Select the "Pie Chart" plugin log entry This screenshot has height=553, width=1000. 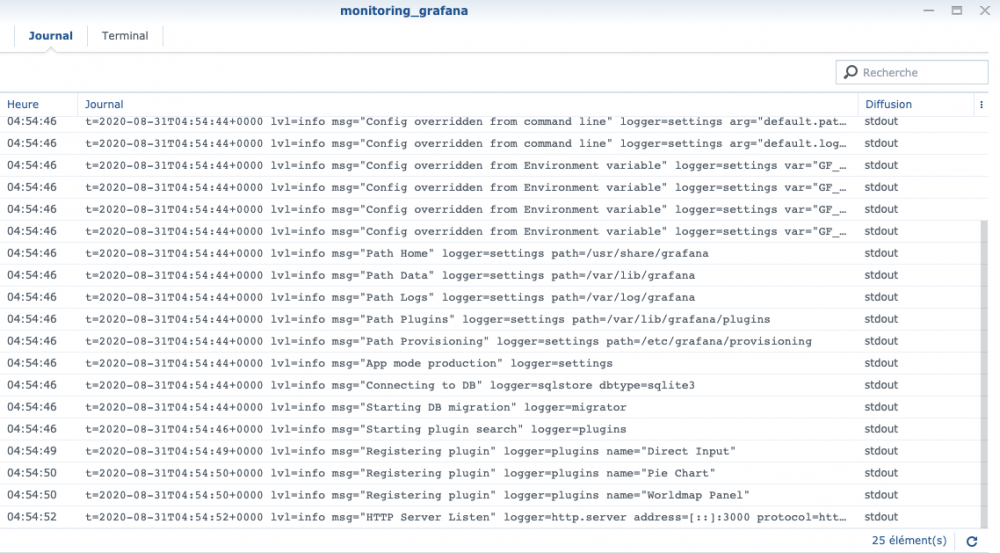[x=490, y=473]
